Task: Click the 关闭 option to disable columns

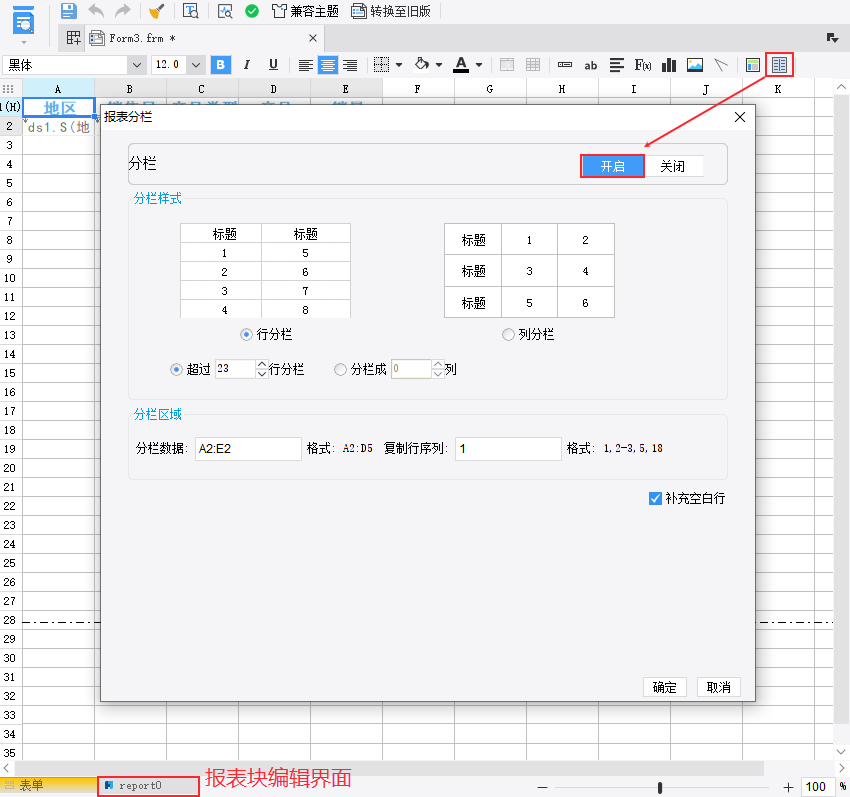Action: coord(672,166)
